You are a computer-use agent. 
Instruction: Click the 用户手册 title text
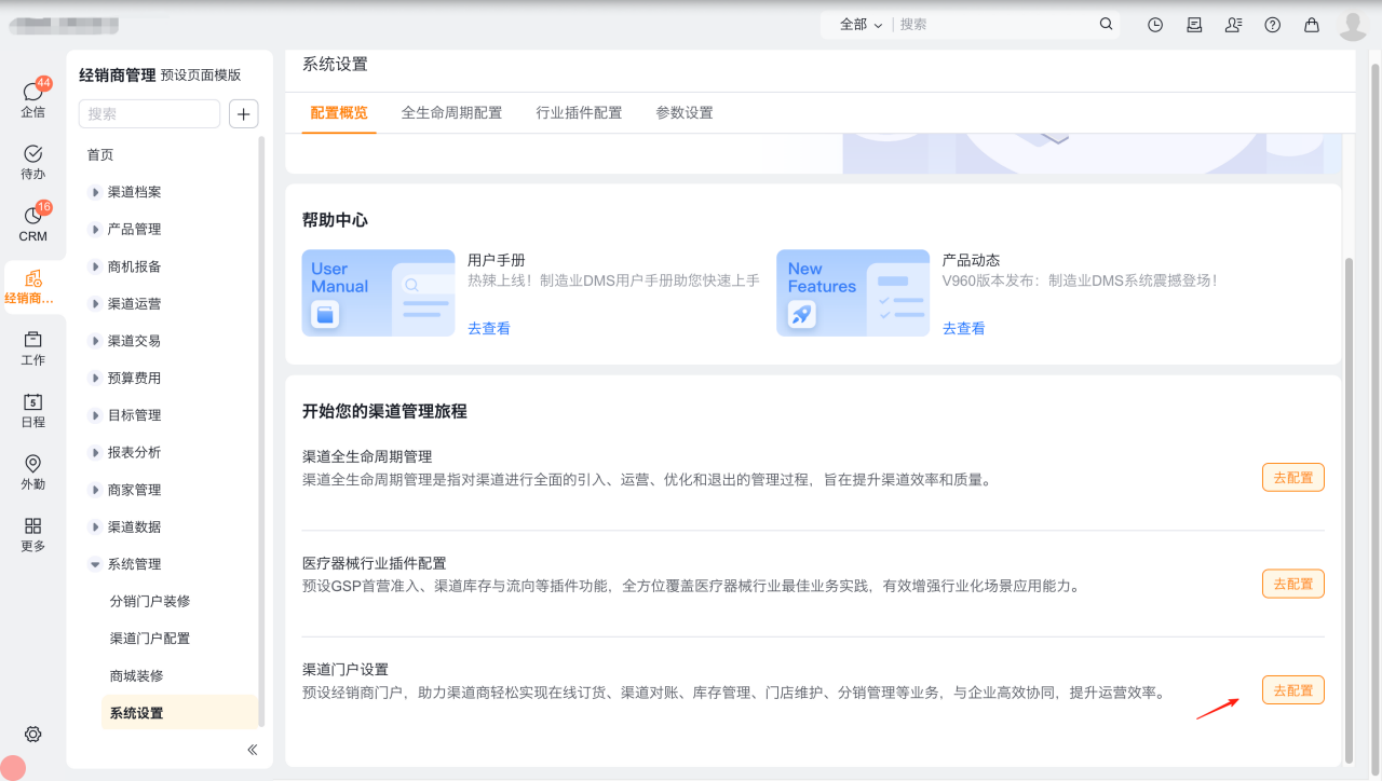496,260
